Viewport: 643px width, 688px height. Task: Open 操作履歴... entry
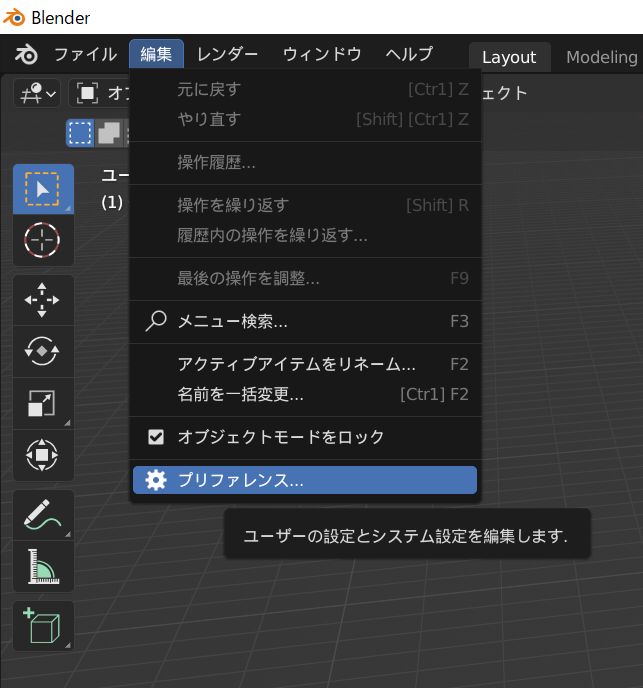click(x=305, y=163)
